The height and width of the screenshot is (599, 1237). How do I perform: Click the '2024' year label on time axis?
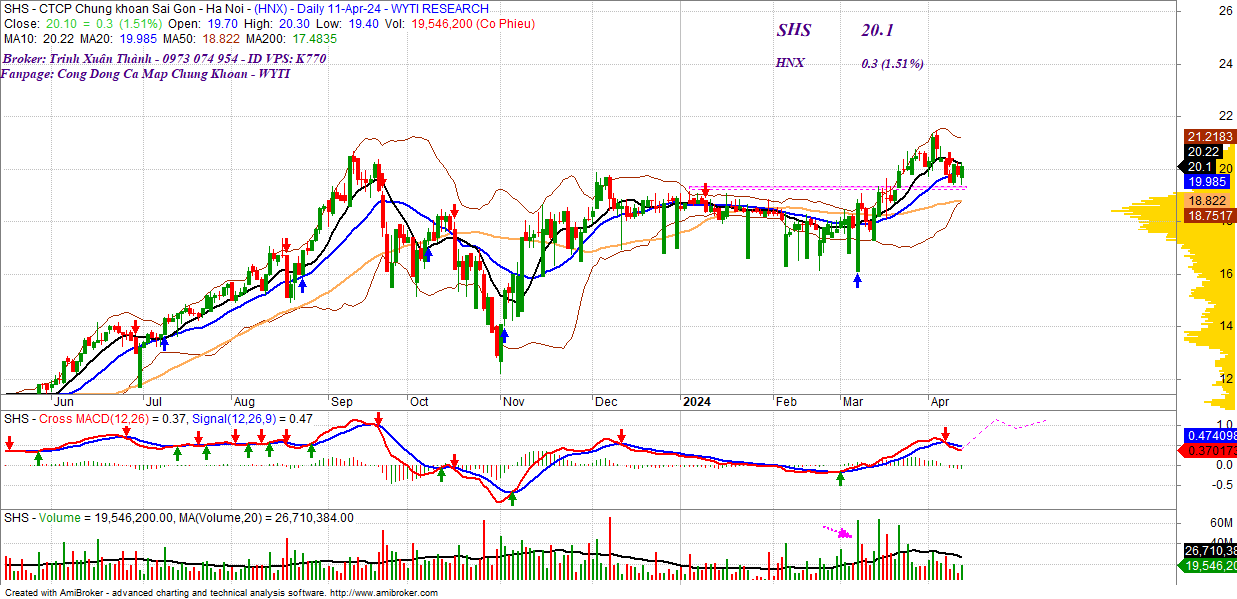pos(696,401)
